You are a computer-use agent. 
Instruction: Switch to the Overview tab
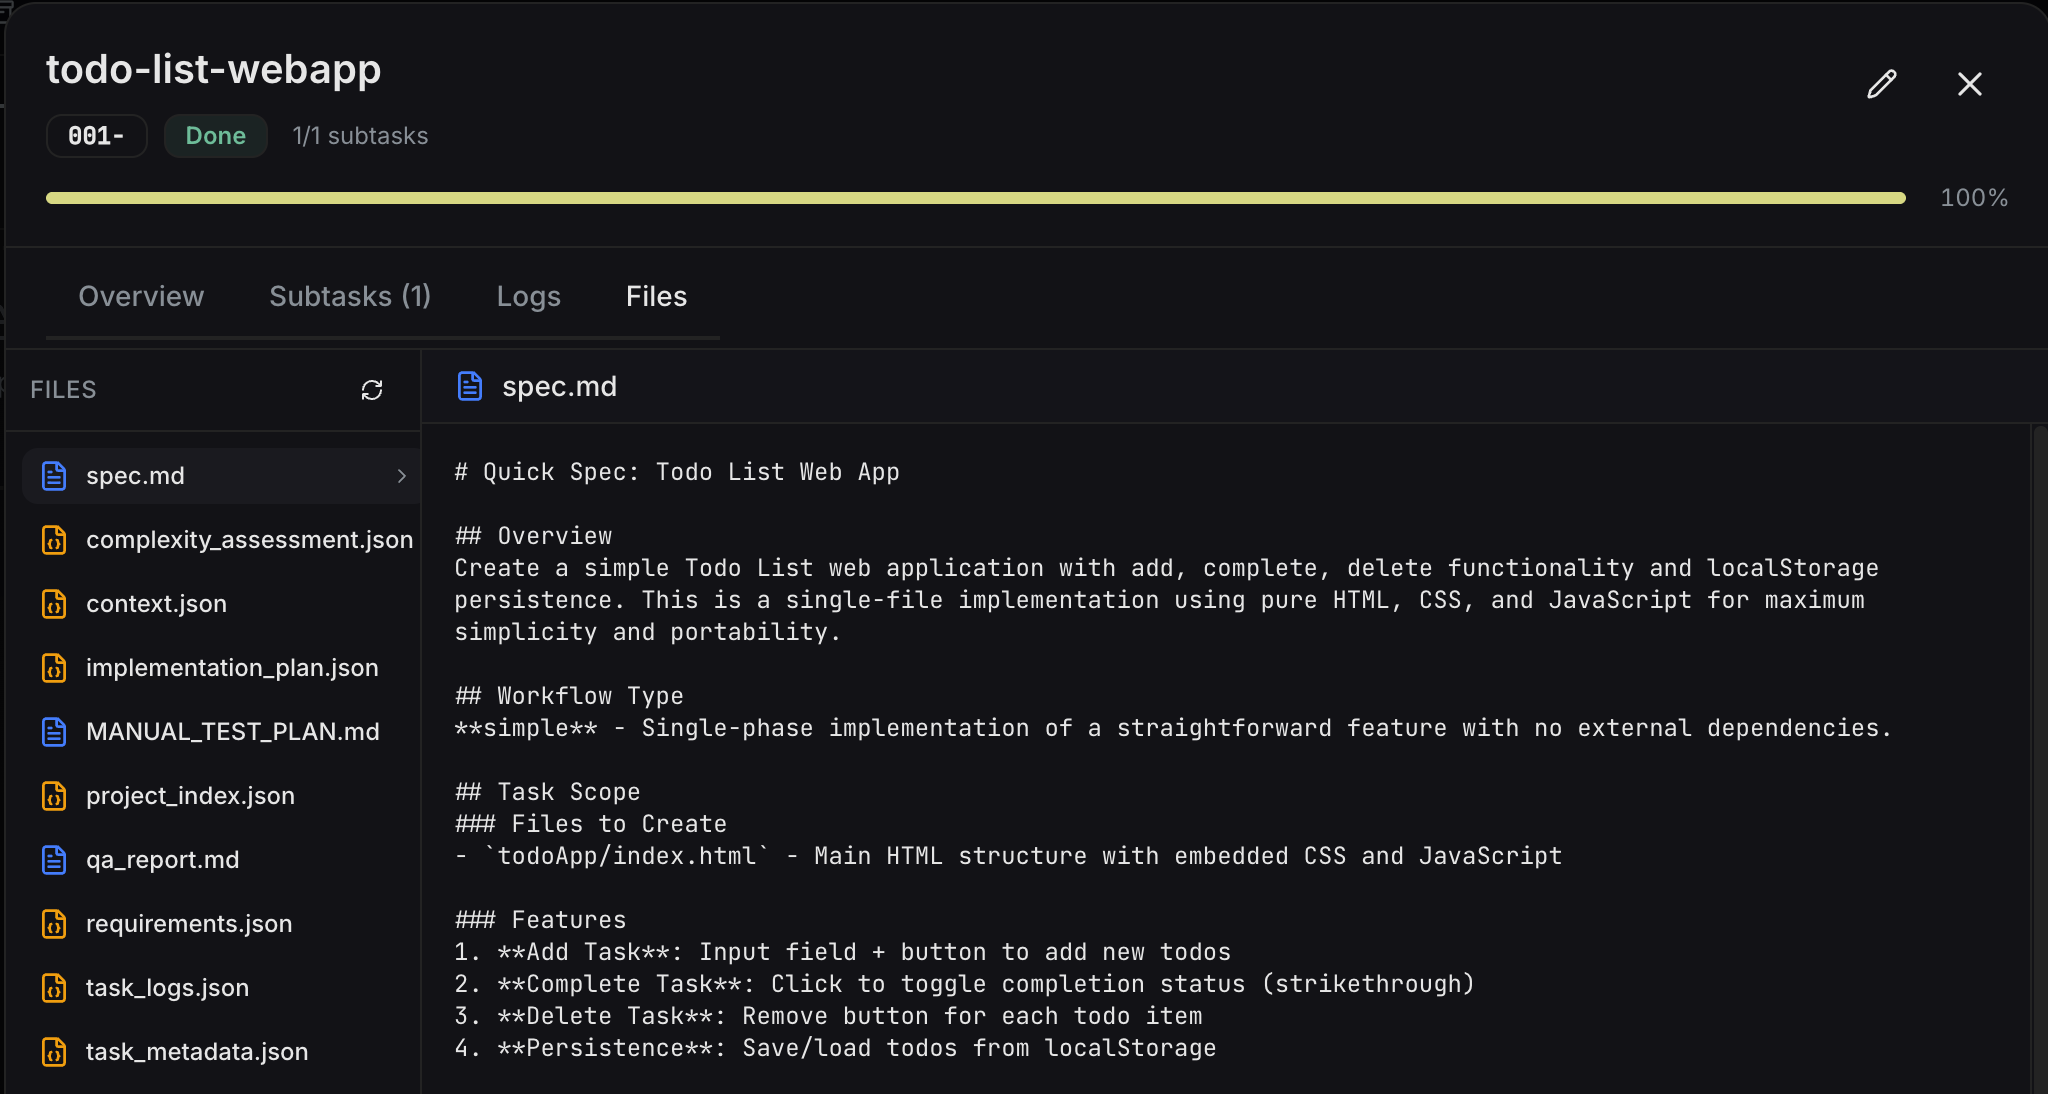point(141,296)
